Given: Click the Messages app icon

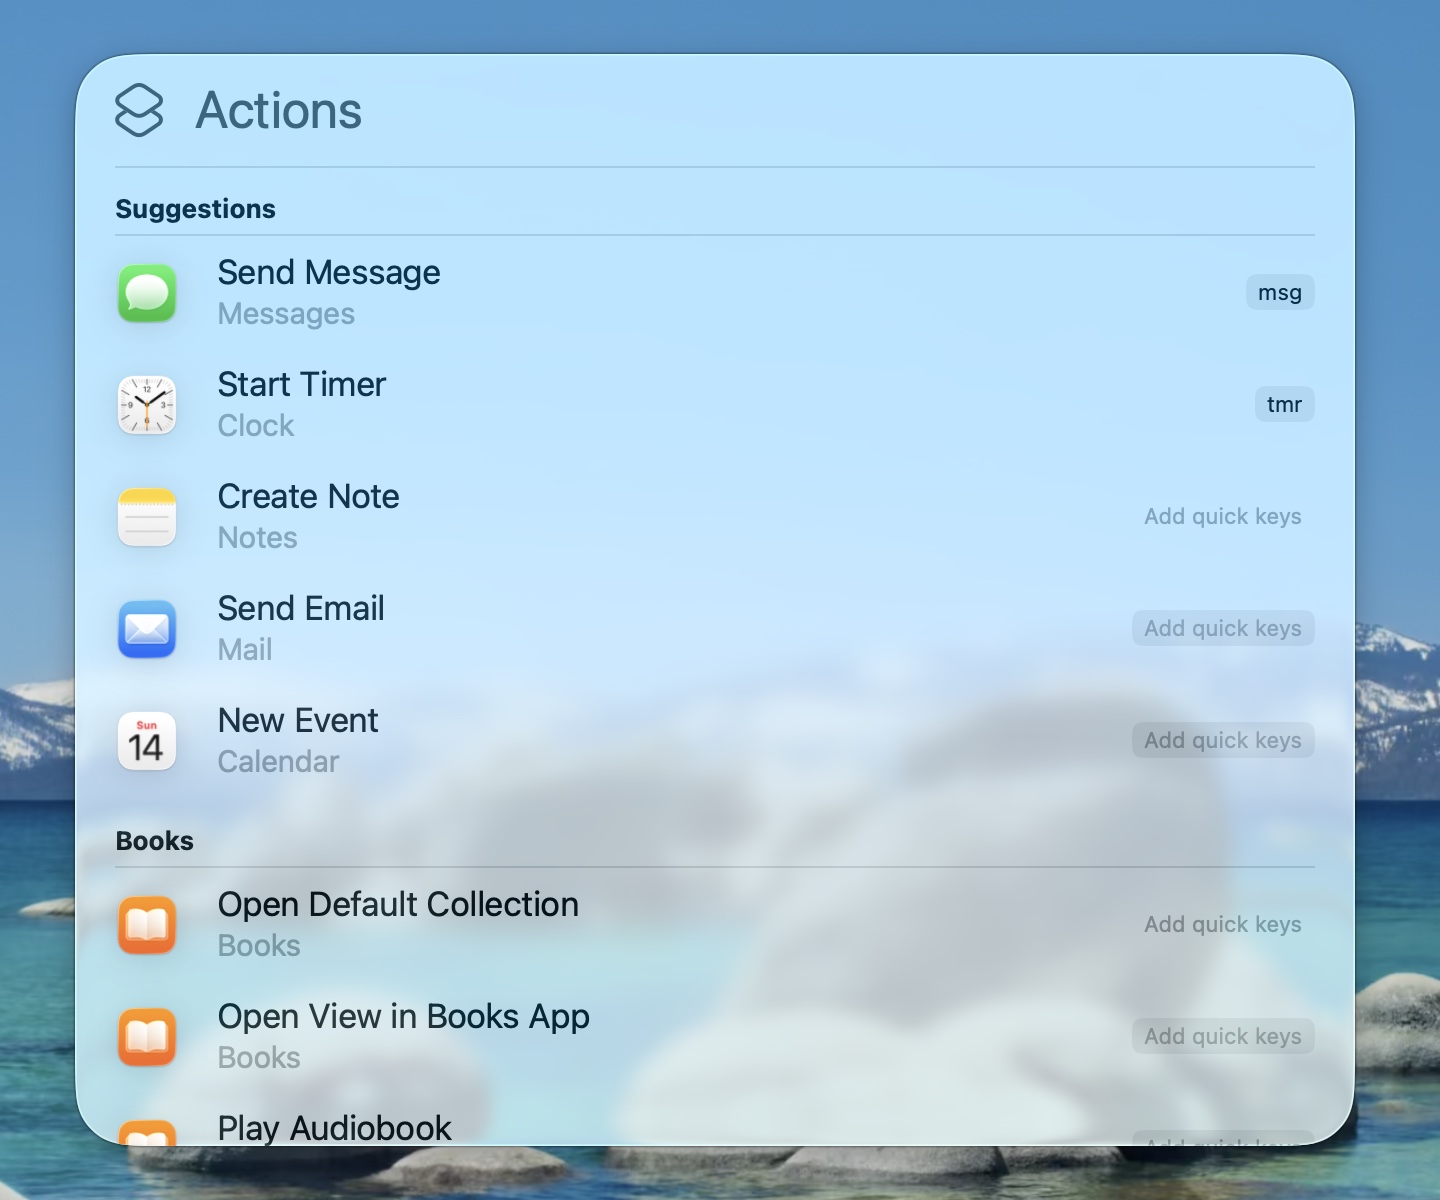Looking at the screenshot, I should [147, 293].
